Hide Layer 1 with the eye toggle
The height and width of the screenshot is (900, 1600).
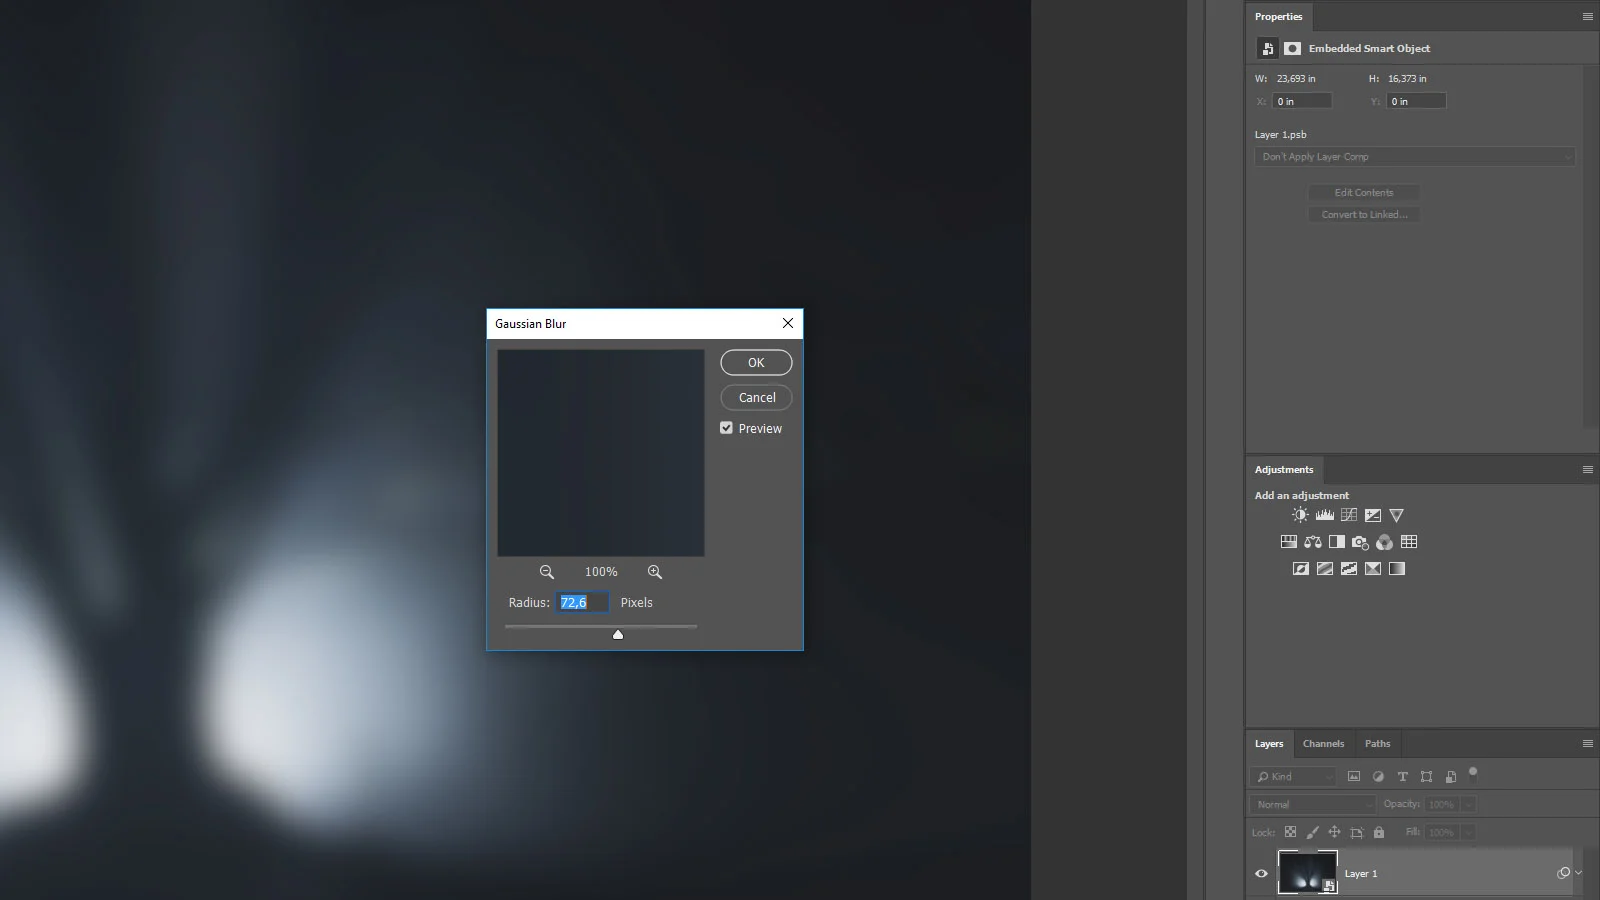click(1262, 873)
